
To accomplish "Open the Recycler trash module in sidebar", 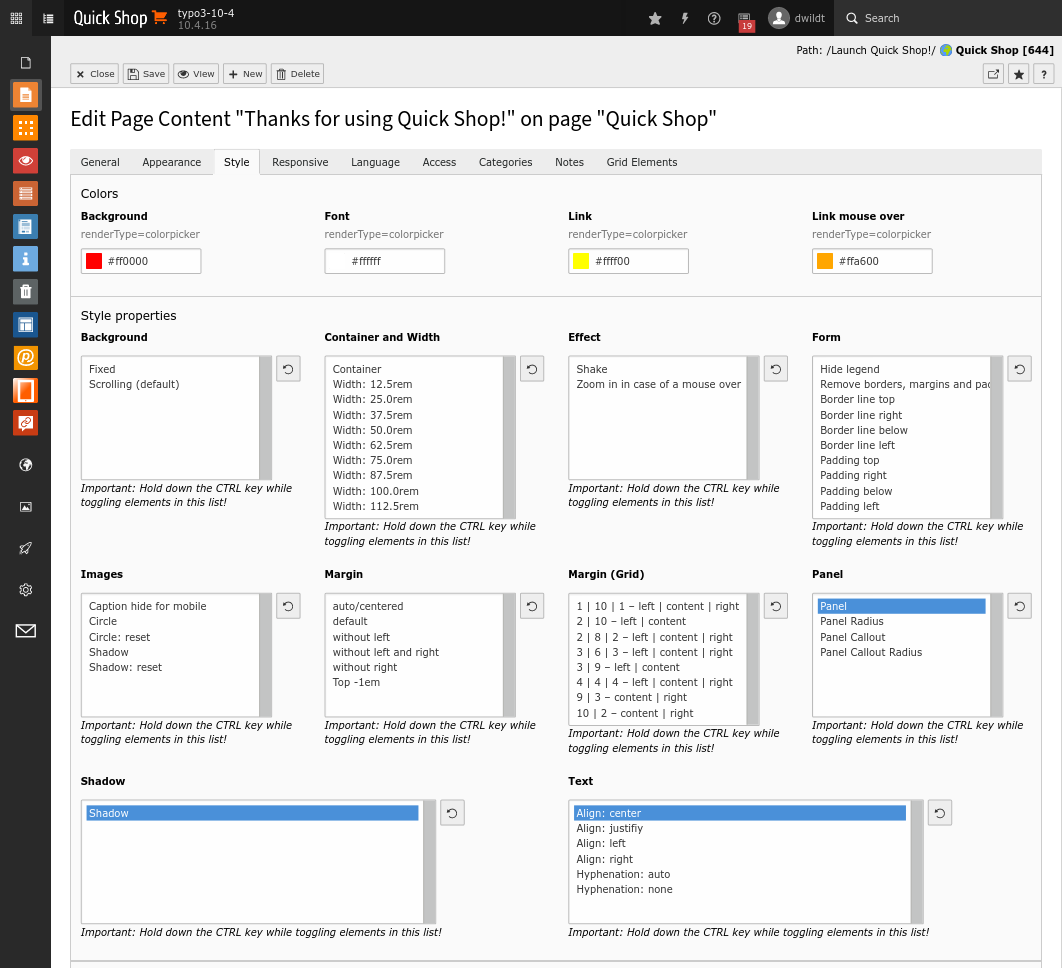I will click(26, 292).
